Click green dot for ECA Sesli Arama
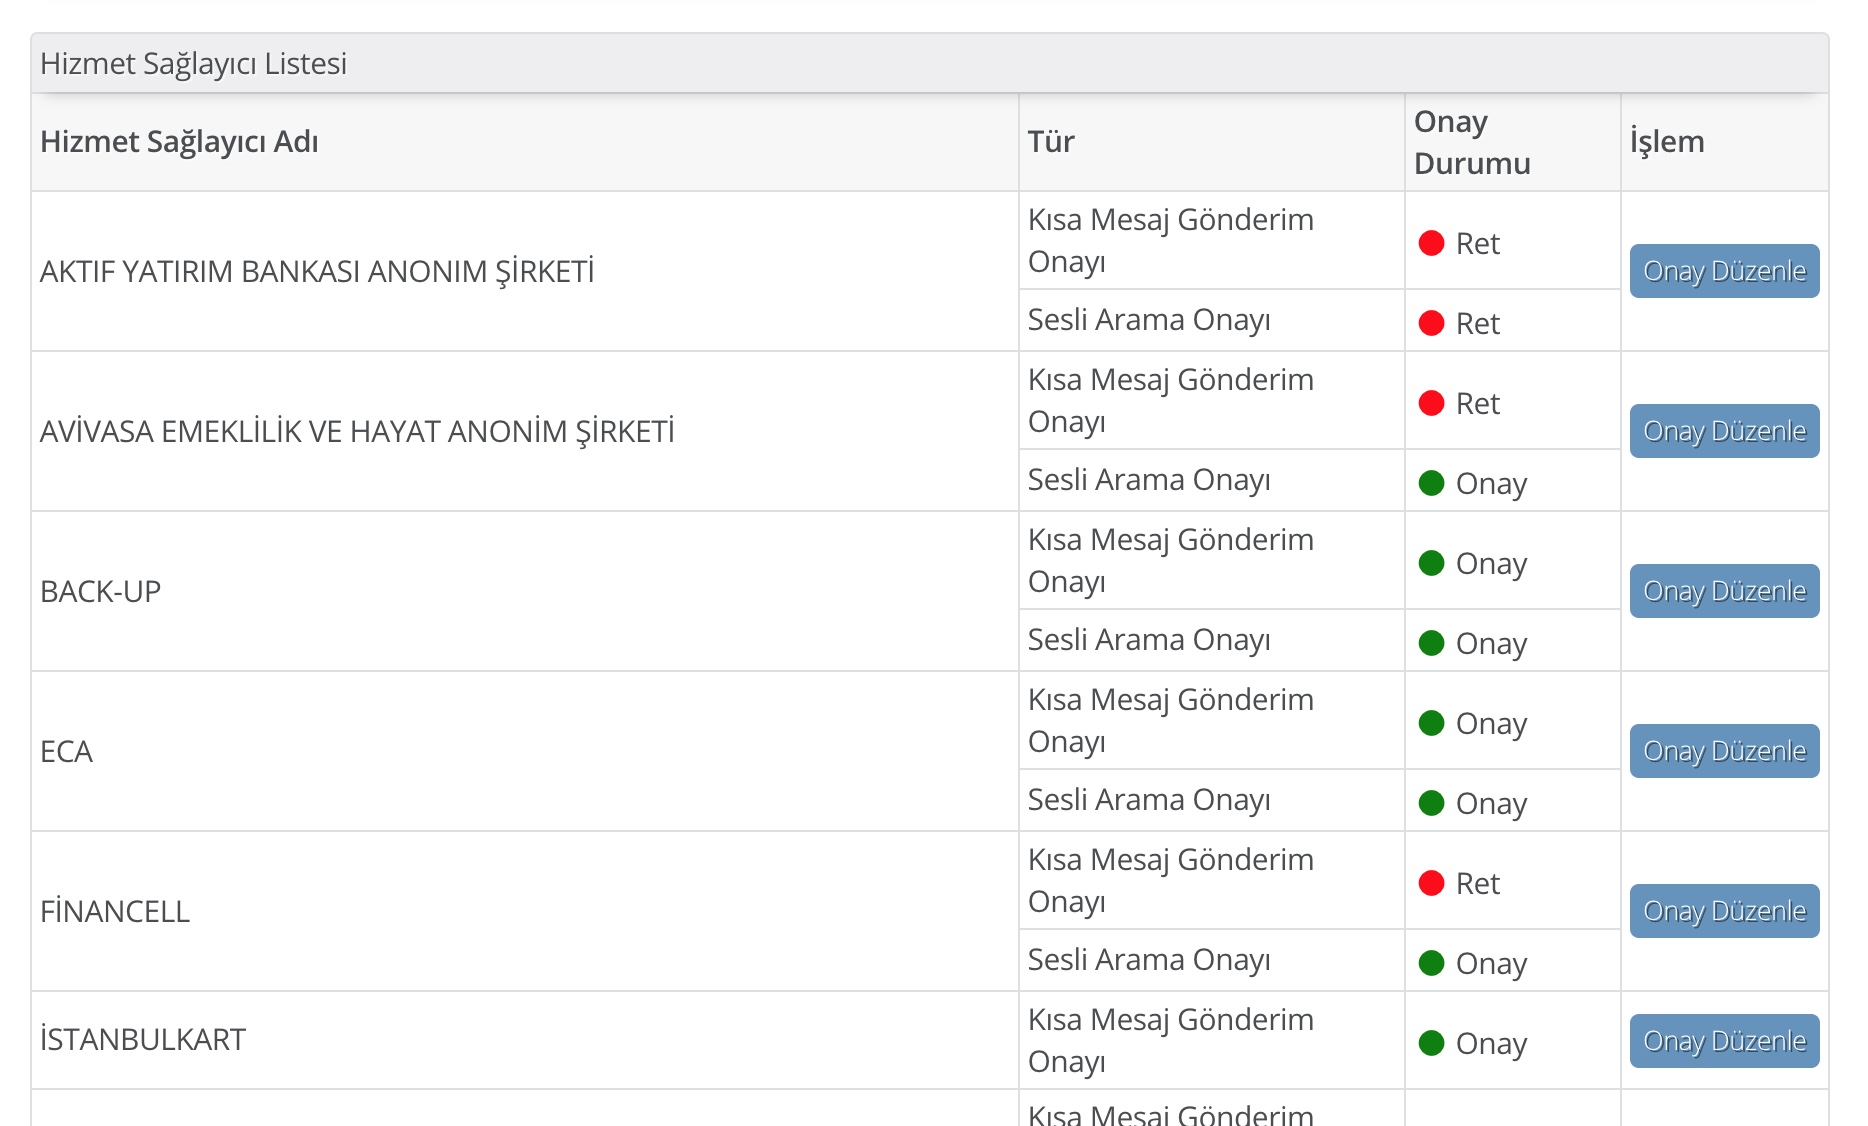Image resolution: width=1868 pixels, height=1126 pixels. [1431, 803]
